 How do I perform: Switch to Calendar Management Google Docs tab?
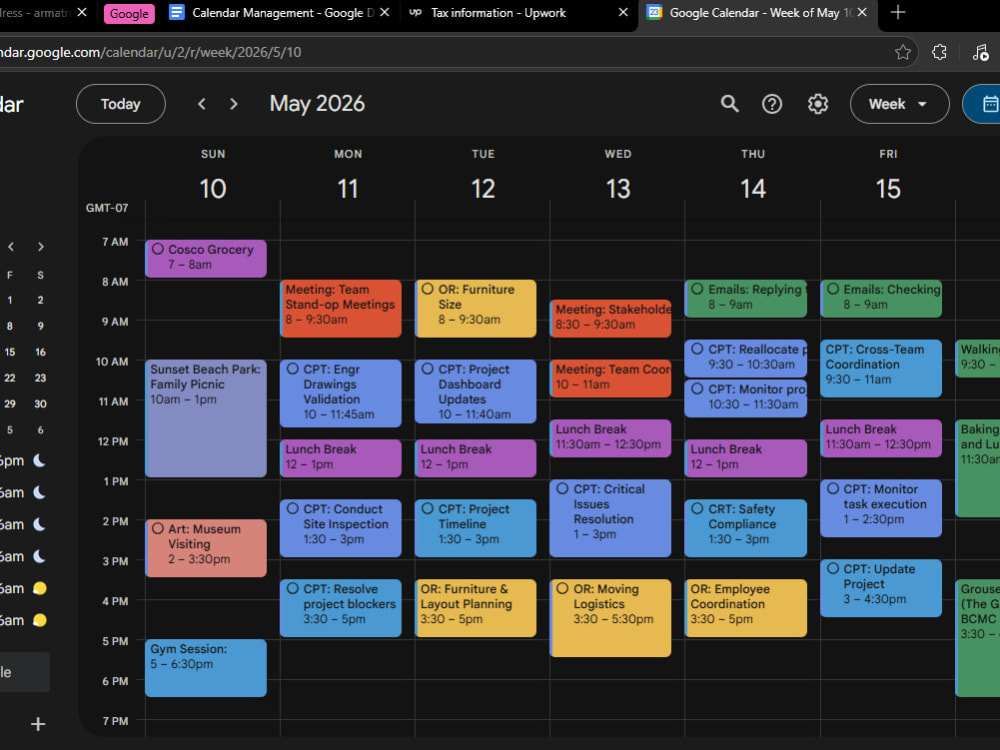pos(279,12)
